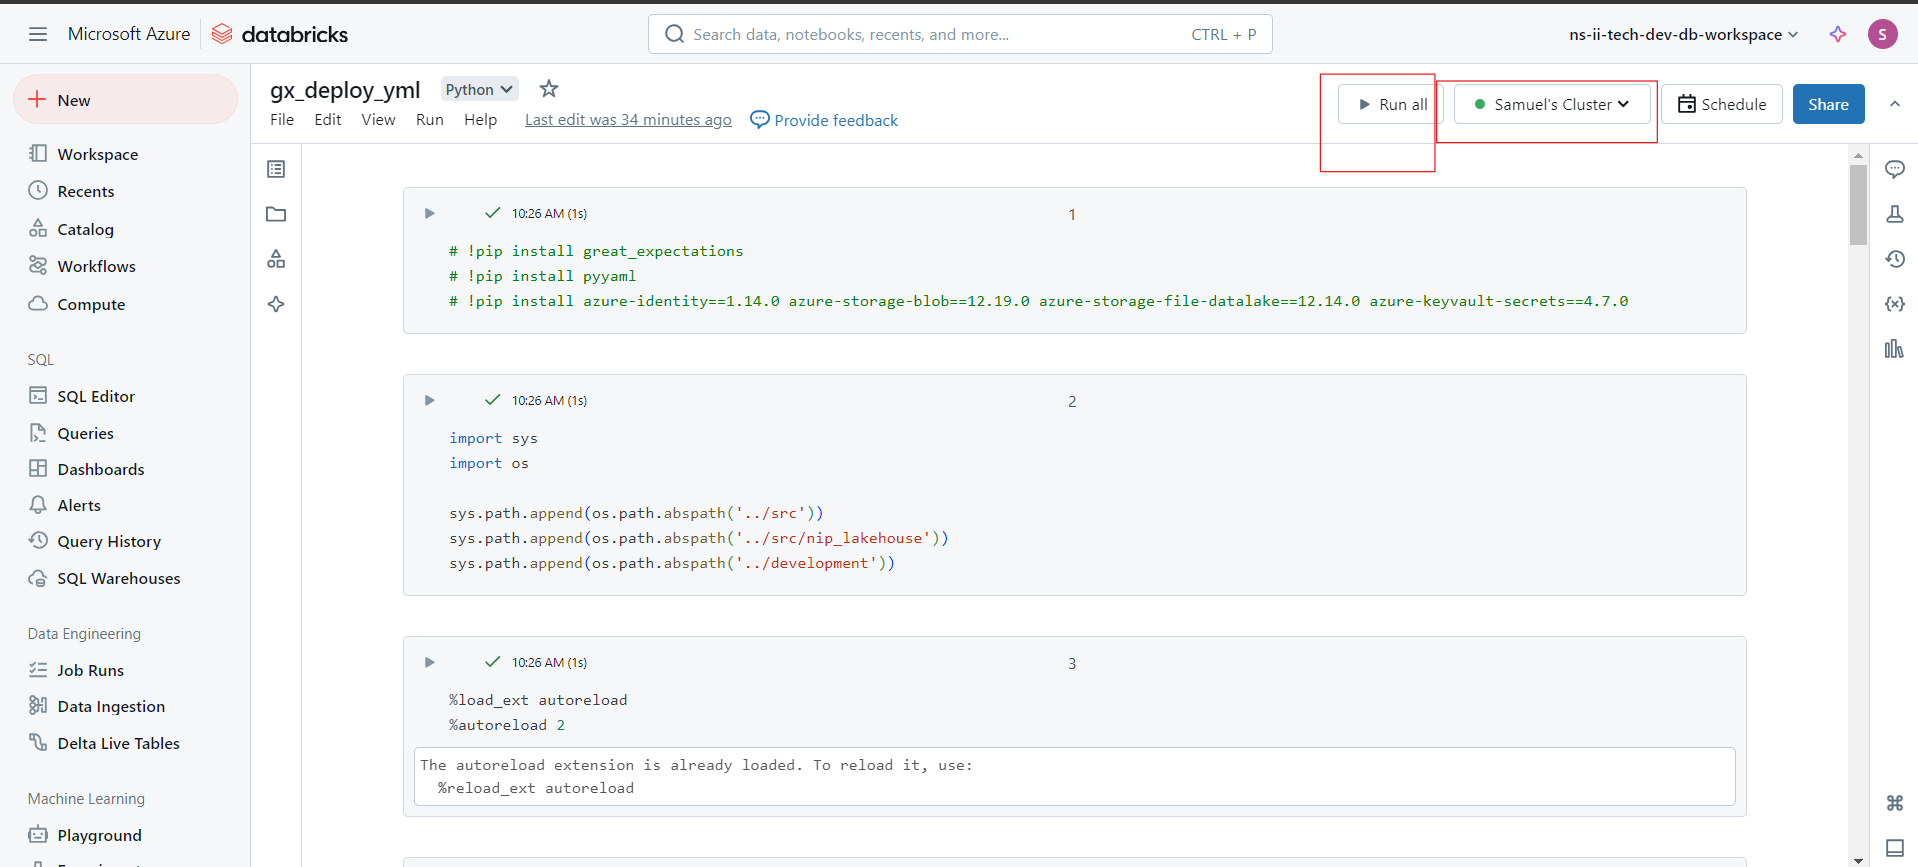This screenshot has width=1918, height=867.
Task: Open Samuel's Cluster compute selector
Action: click(1552, 104)
